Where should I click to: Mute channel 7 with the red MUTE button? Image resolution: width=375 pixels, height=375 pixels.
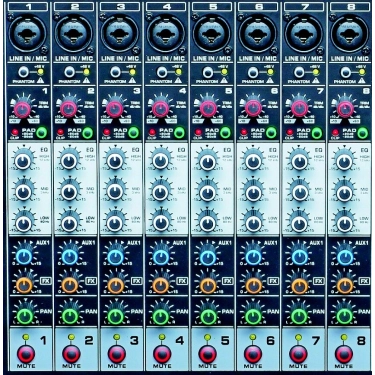pyautogui.click(x=298, y=354)
